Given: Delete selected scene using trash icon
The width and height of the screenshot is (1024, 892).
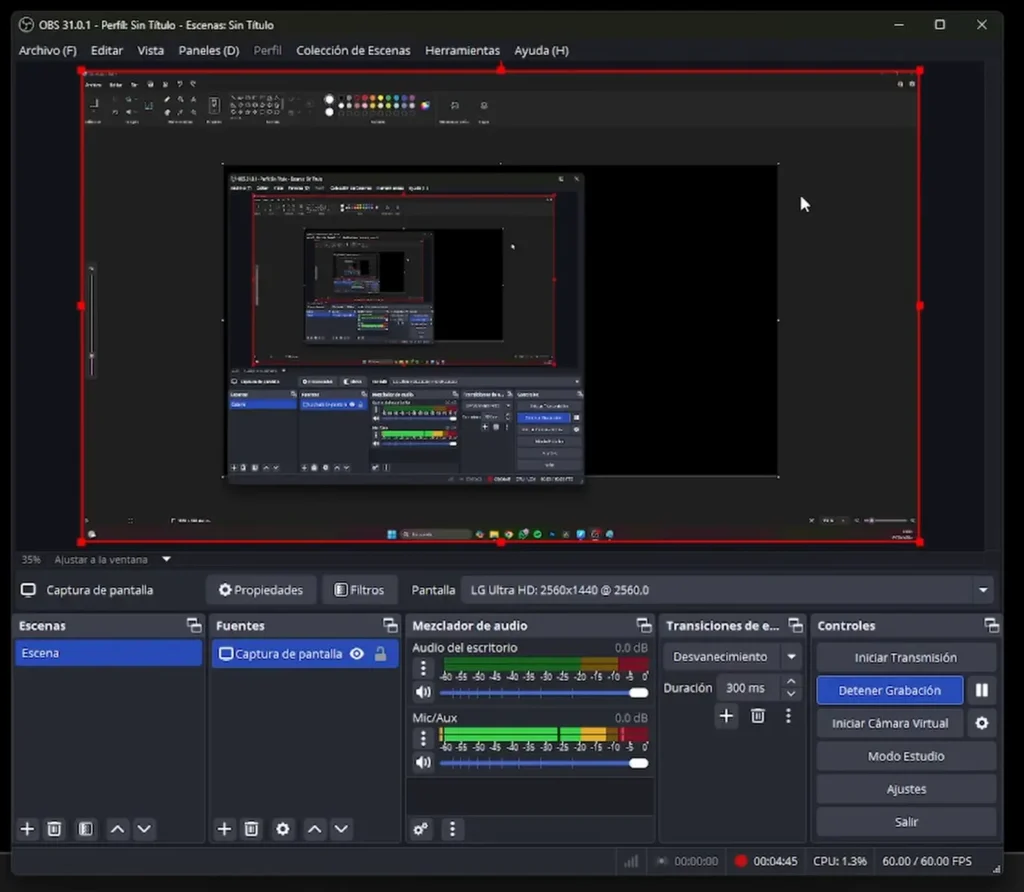Looking at the screenshot, I should (54, 829).
